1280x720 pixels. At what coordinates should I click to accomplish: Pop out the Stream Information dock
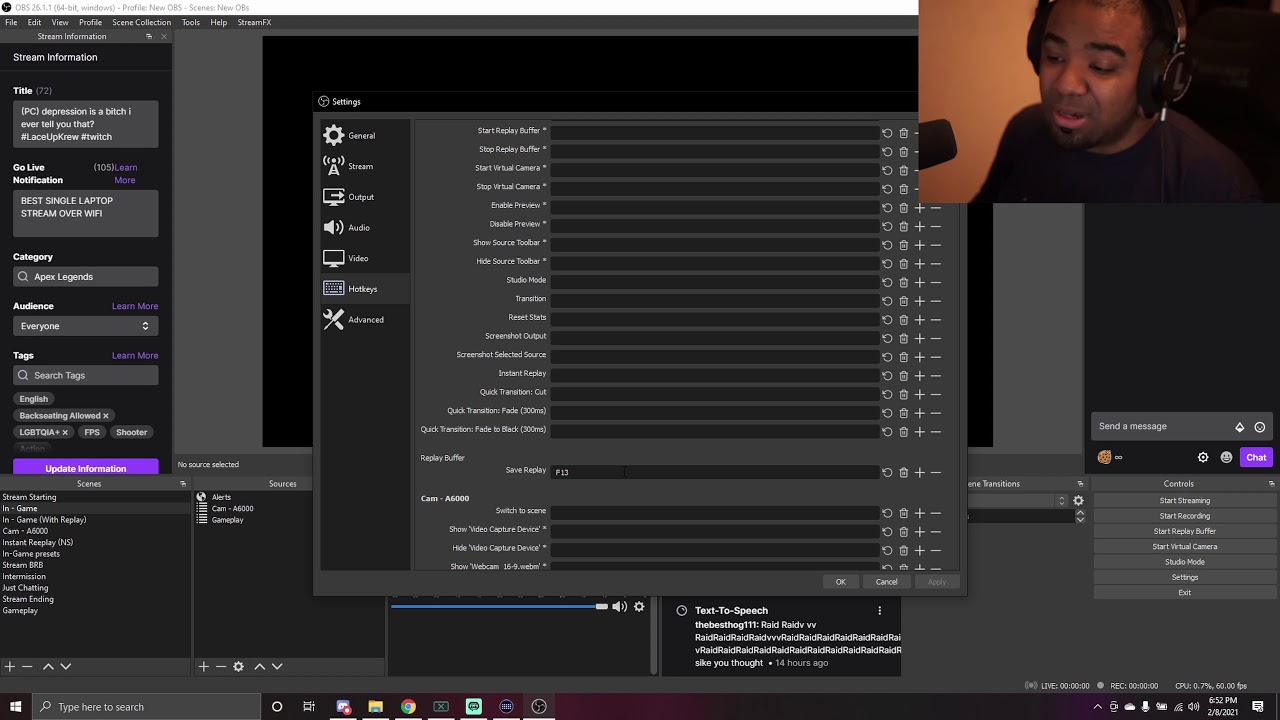coord(149,37)
